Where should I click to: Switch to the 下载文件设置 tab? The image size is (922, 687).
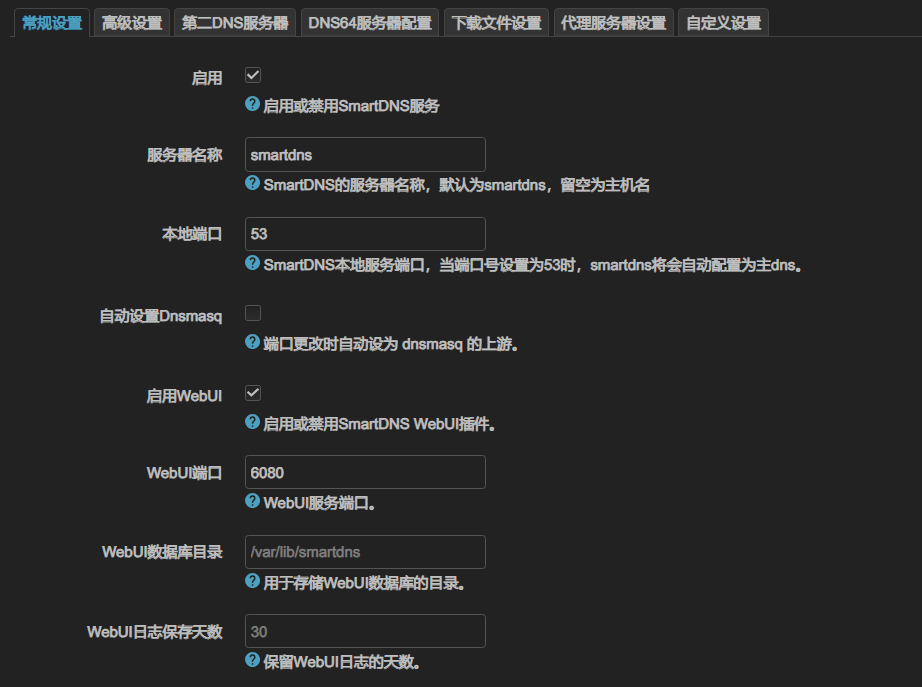point(496,22)
